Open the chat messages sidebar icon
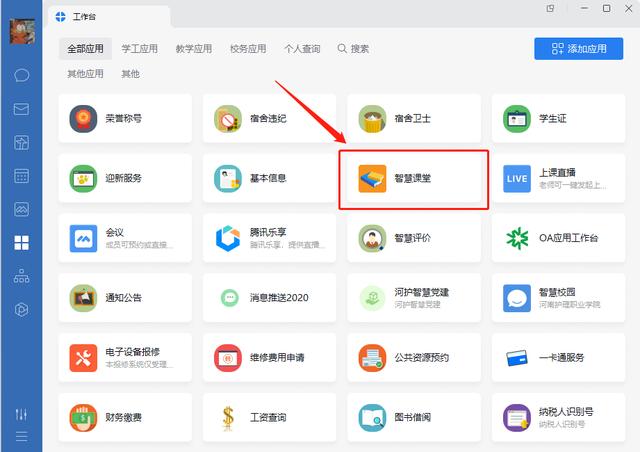 [x=21, y=76]
